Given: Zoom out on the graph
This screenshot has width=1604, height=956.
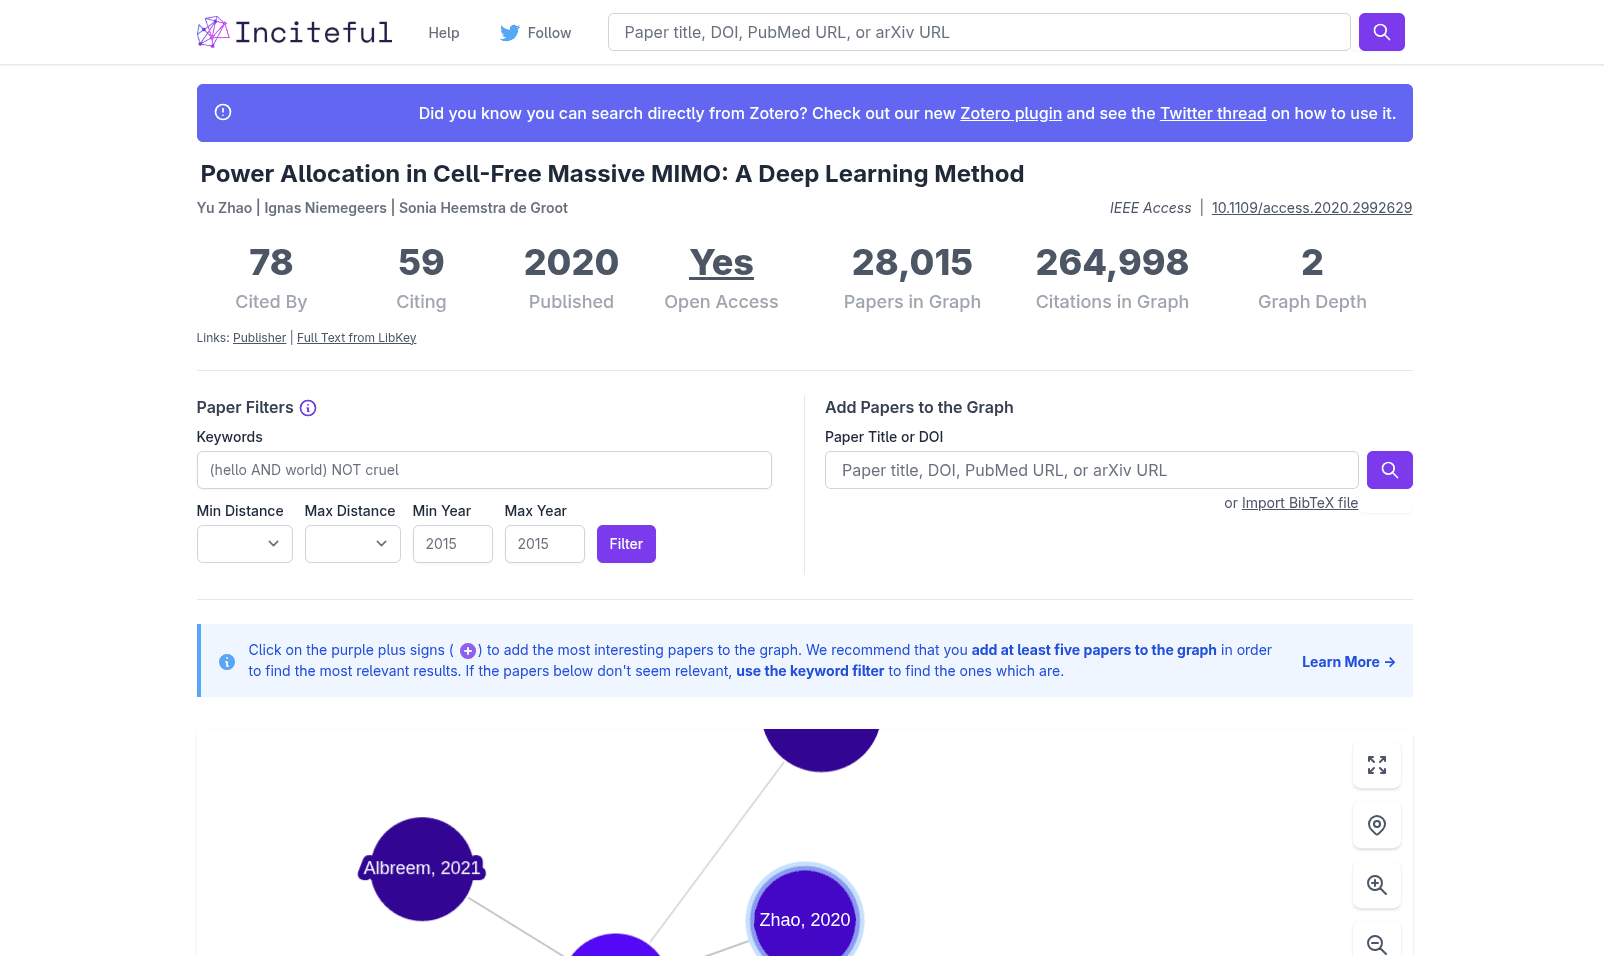Looking at the screenshot, I should [x=1376, y=943].
